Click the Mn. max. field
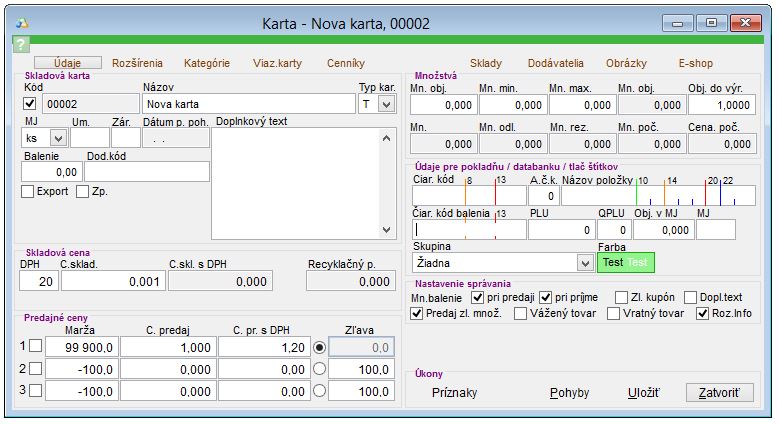 click(x=583, y=105)
